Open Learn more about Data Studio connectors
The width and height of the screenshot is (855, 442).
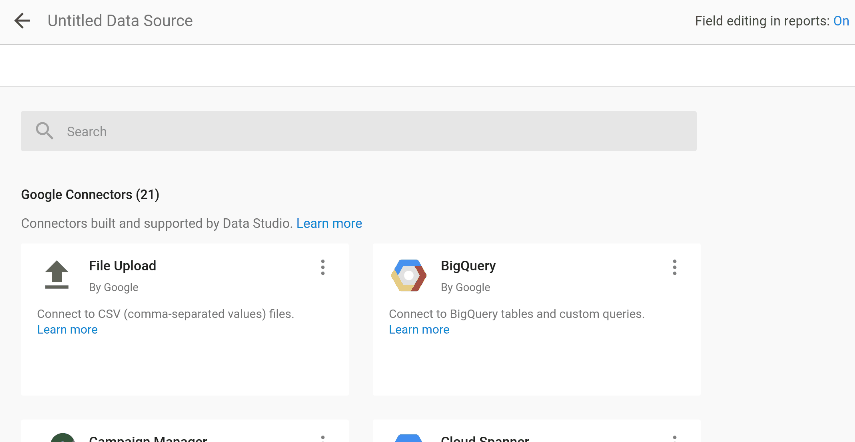tap(329, 224)
